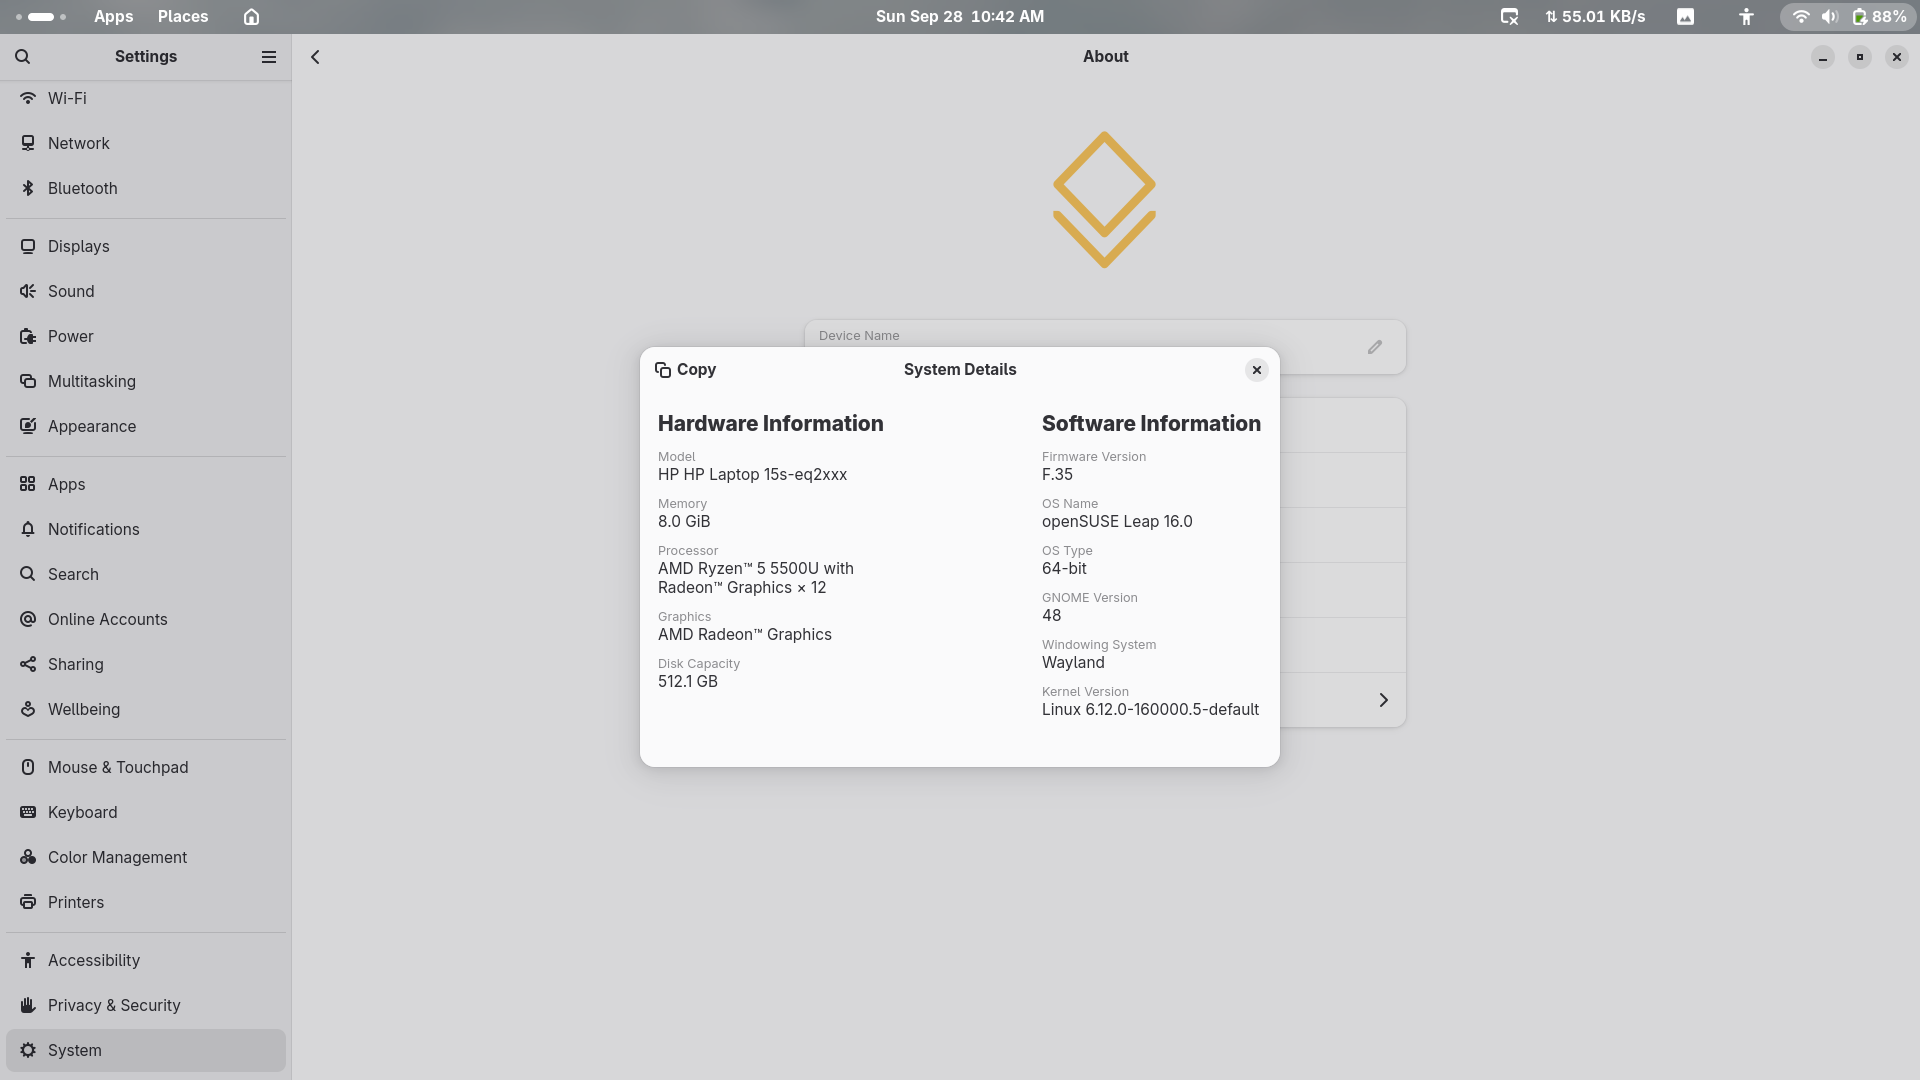Open the clock and calendar menu
The image size is (1920, 1080).
coord(959,17)
